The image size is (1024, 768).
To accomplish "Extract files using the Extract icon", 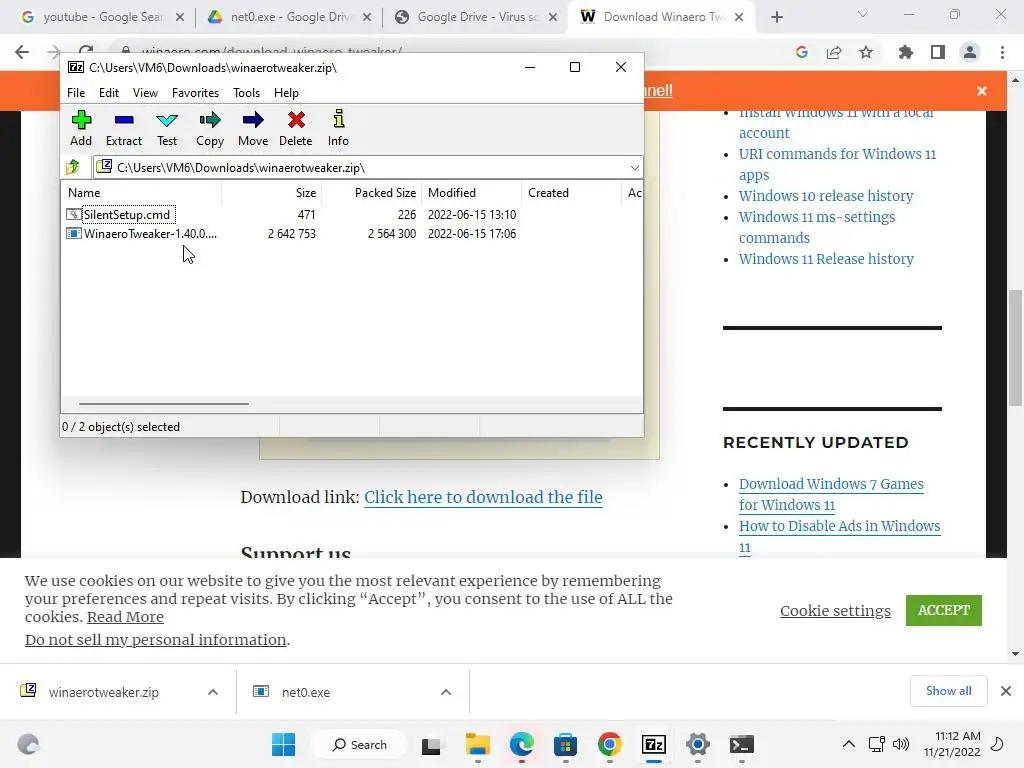I will pyautogui.click(x=123, y=129).
